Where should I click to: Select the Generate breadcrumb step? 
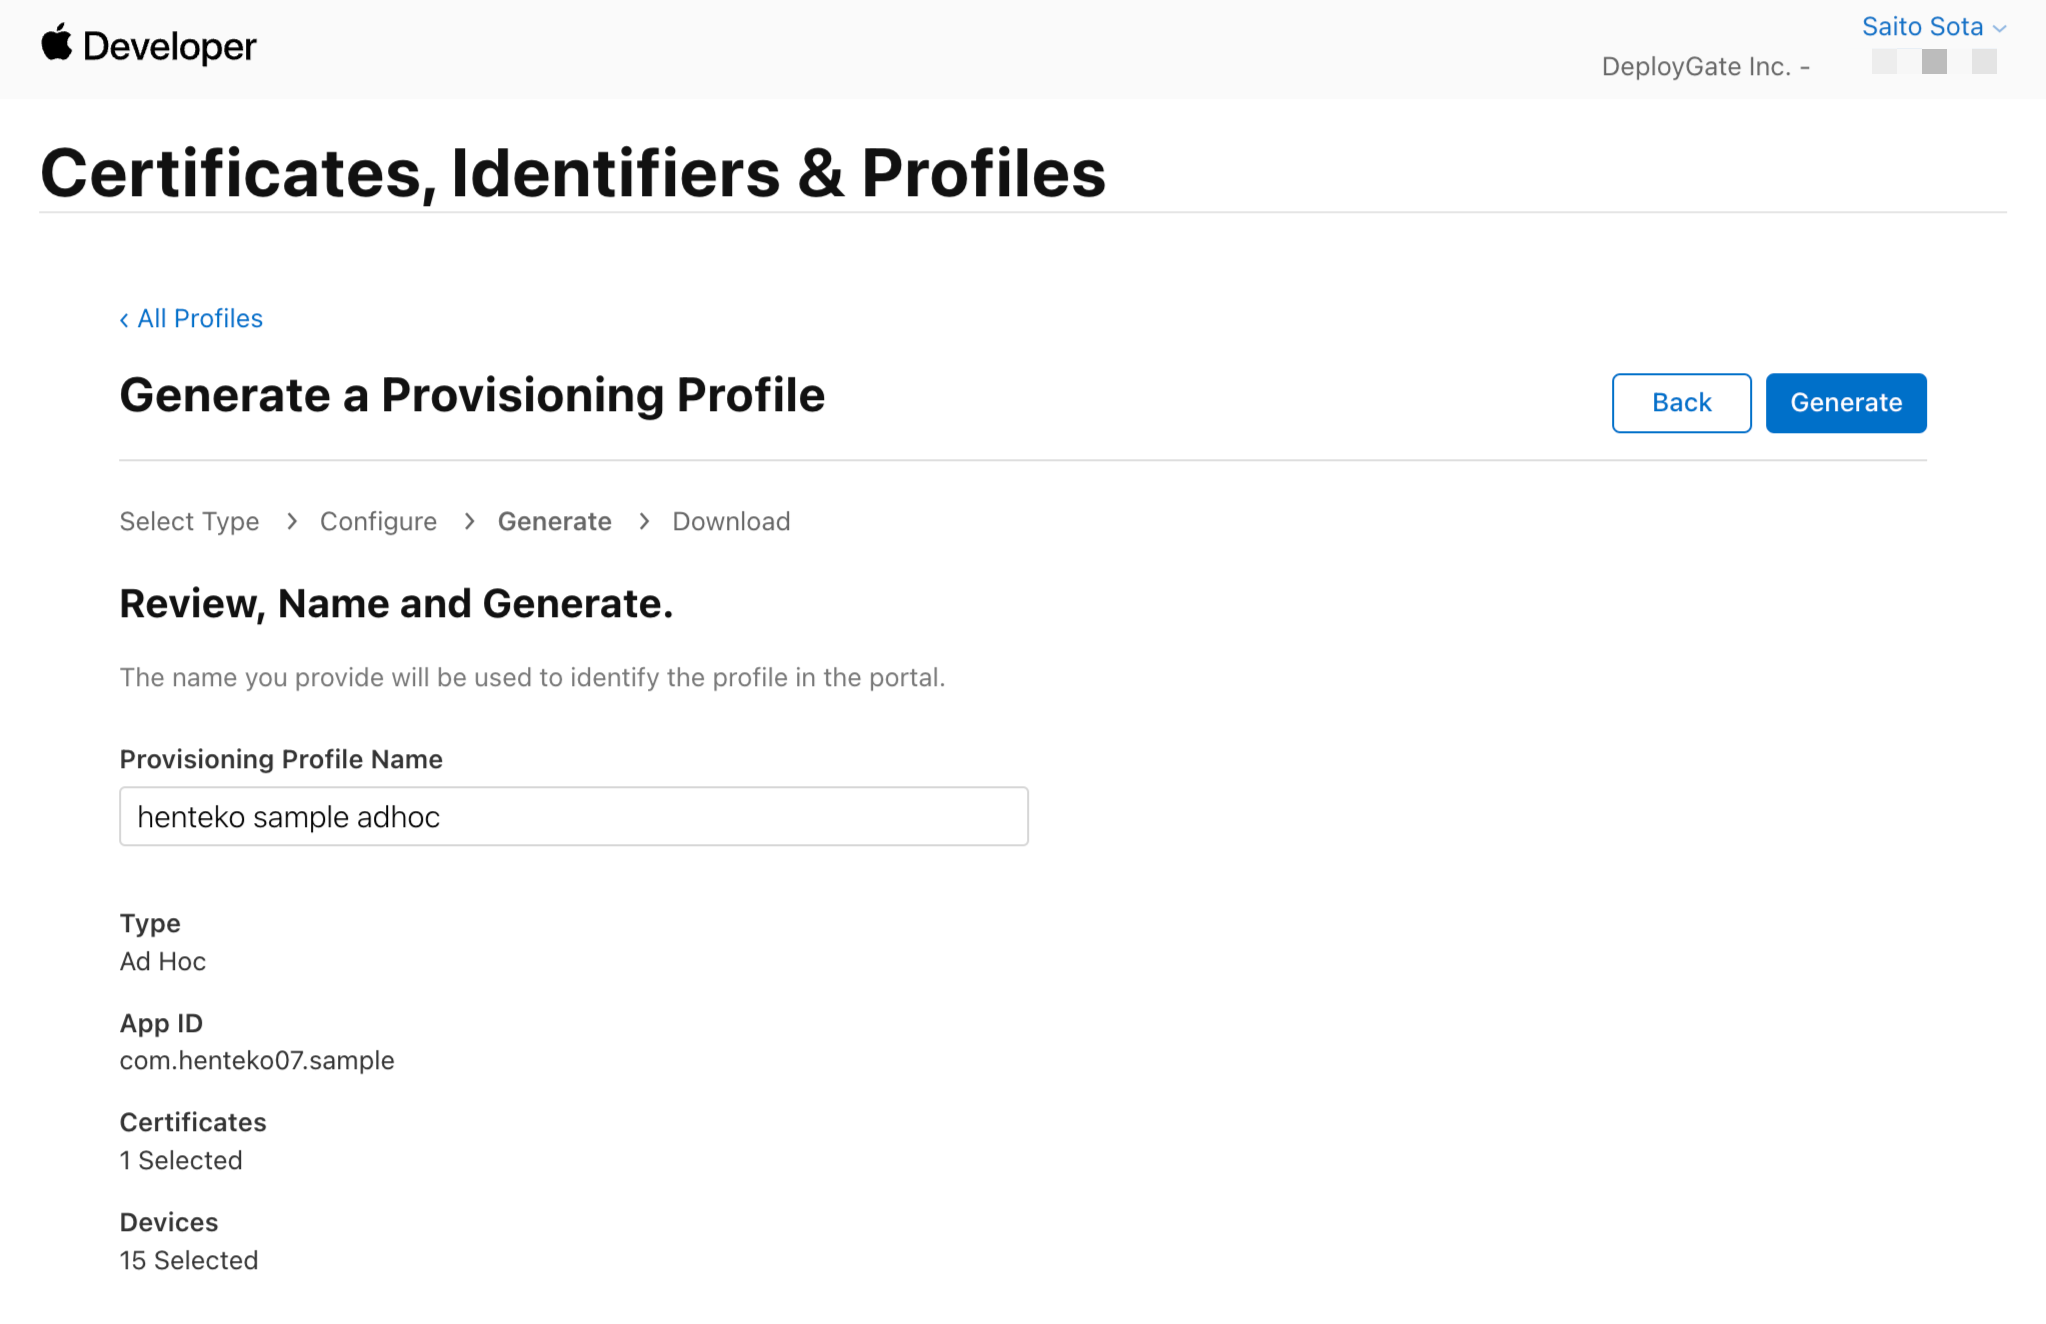[555, 521]
